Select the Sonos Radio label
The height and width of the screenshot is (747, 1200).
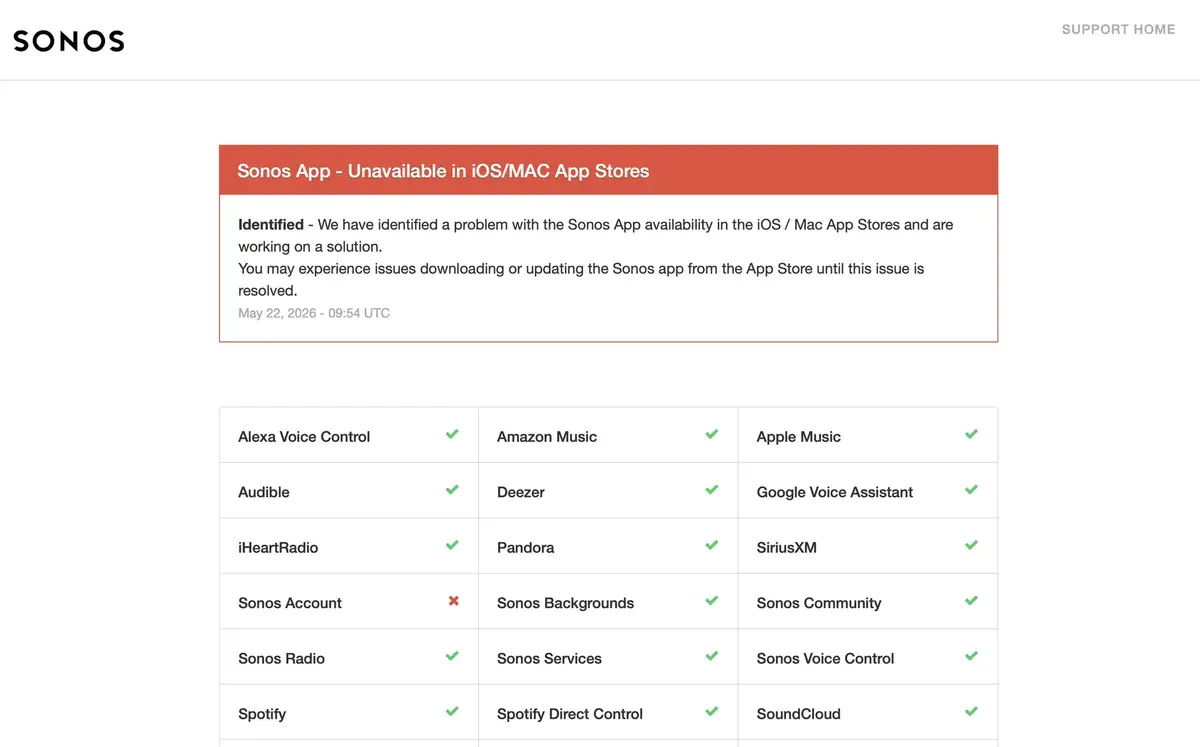click(x=282, y=658)
